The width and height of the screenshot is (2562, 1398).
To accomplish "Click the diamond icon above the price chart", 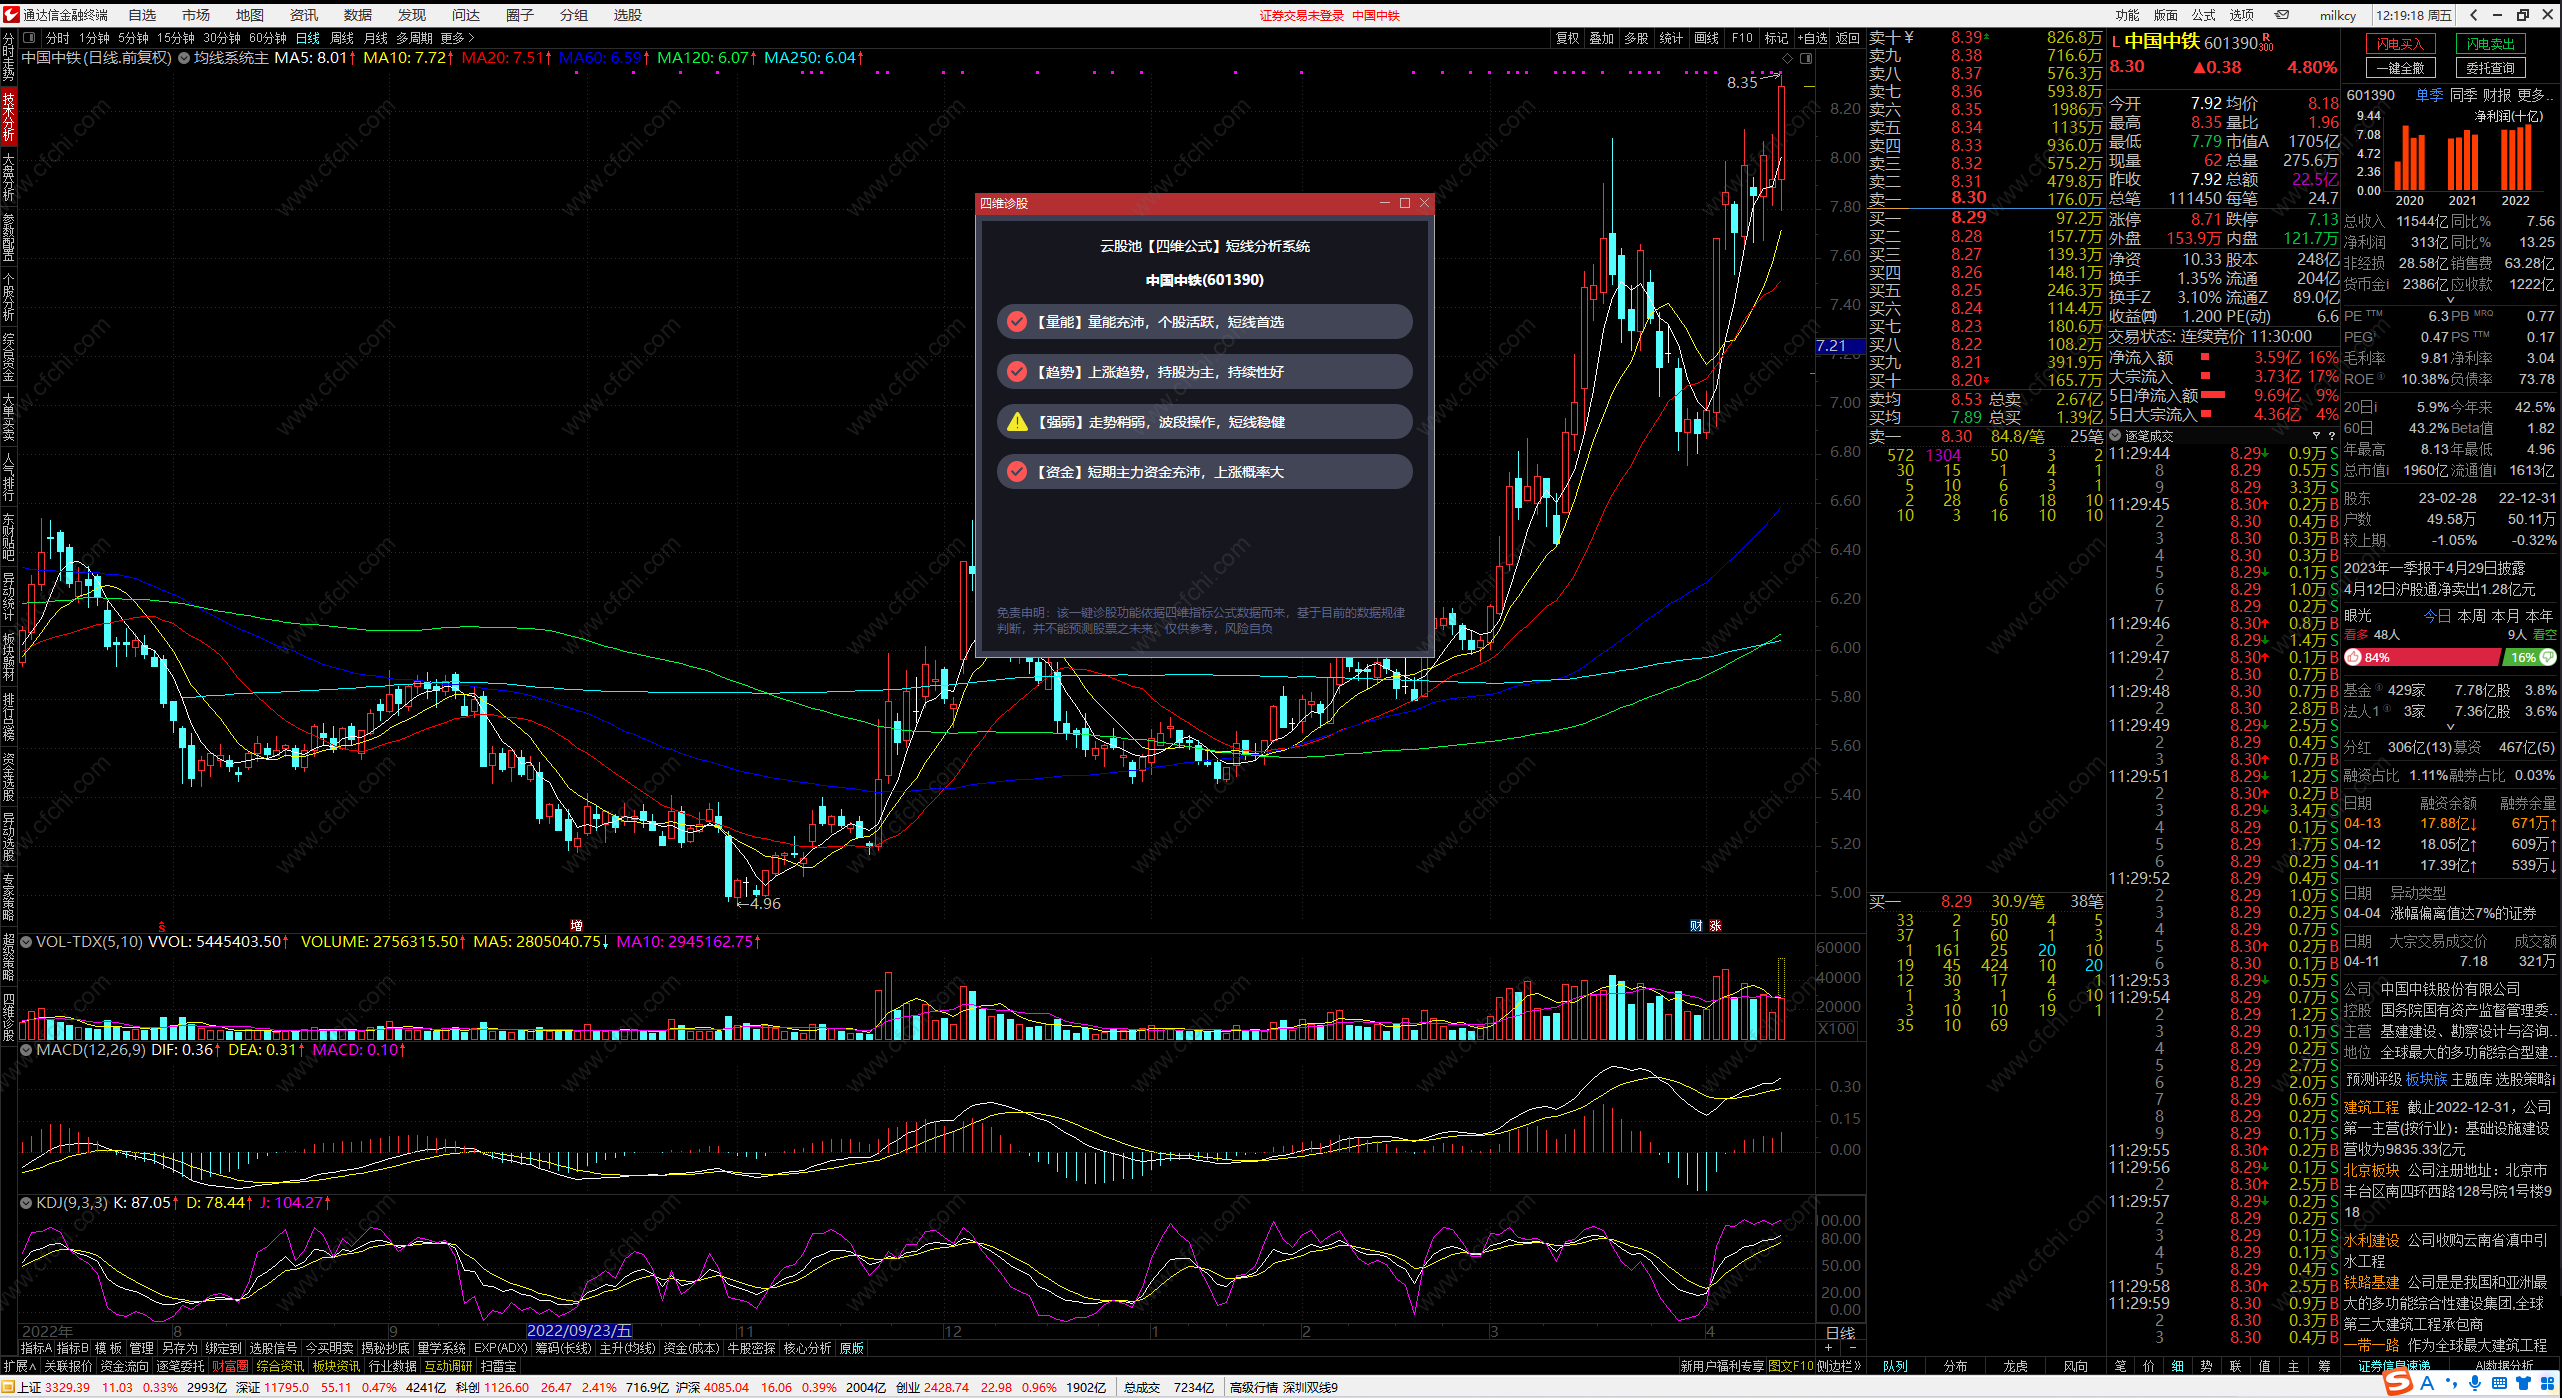I will 1789,58.
